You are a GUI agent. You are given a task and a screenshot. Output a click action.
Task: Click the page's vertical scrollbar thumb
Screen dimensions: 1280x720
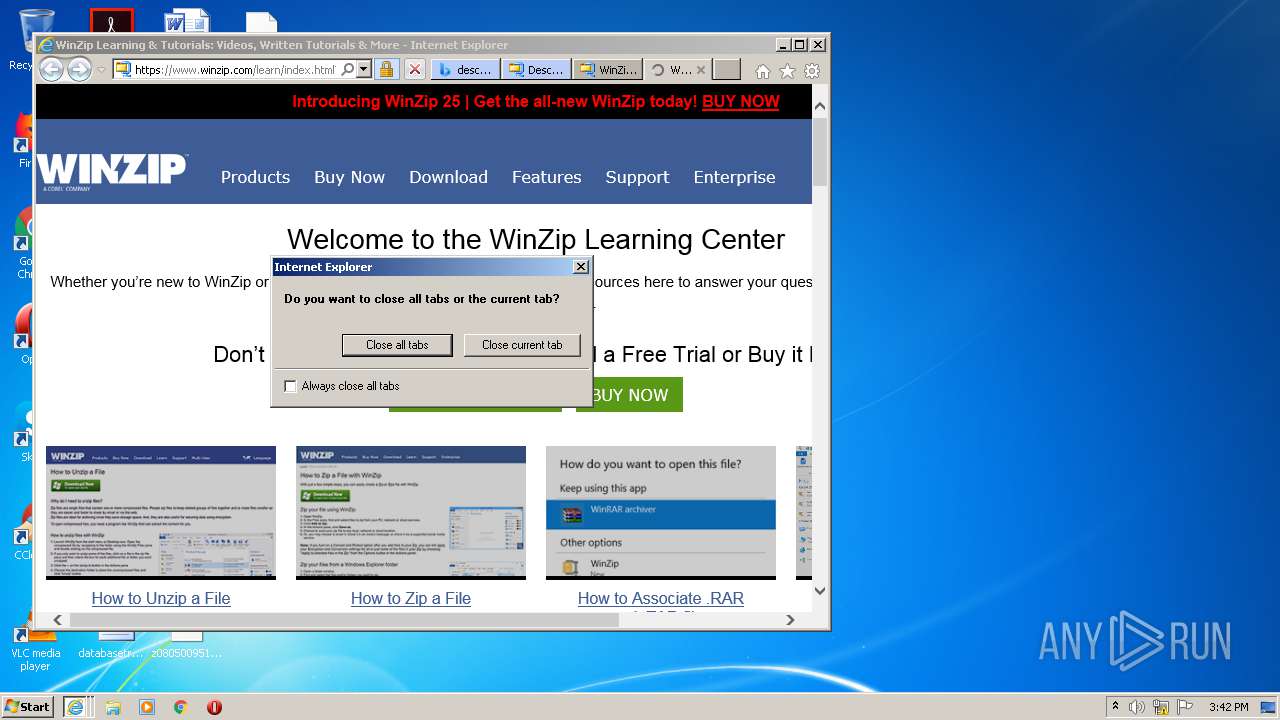click(x=820, y=152)
